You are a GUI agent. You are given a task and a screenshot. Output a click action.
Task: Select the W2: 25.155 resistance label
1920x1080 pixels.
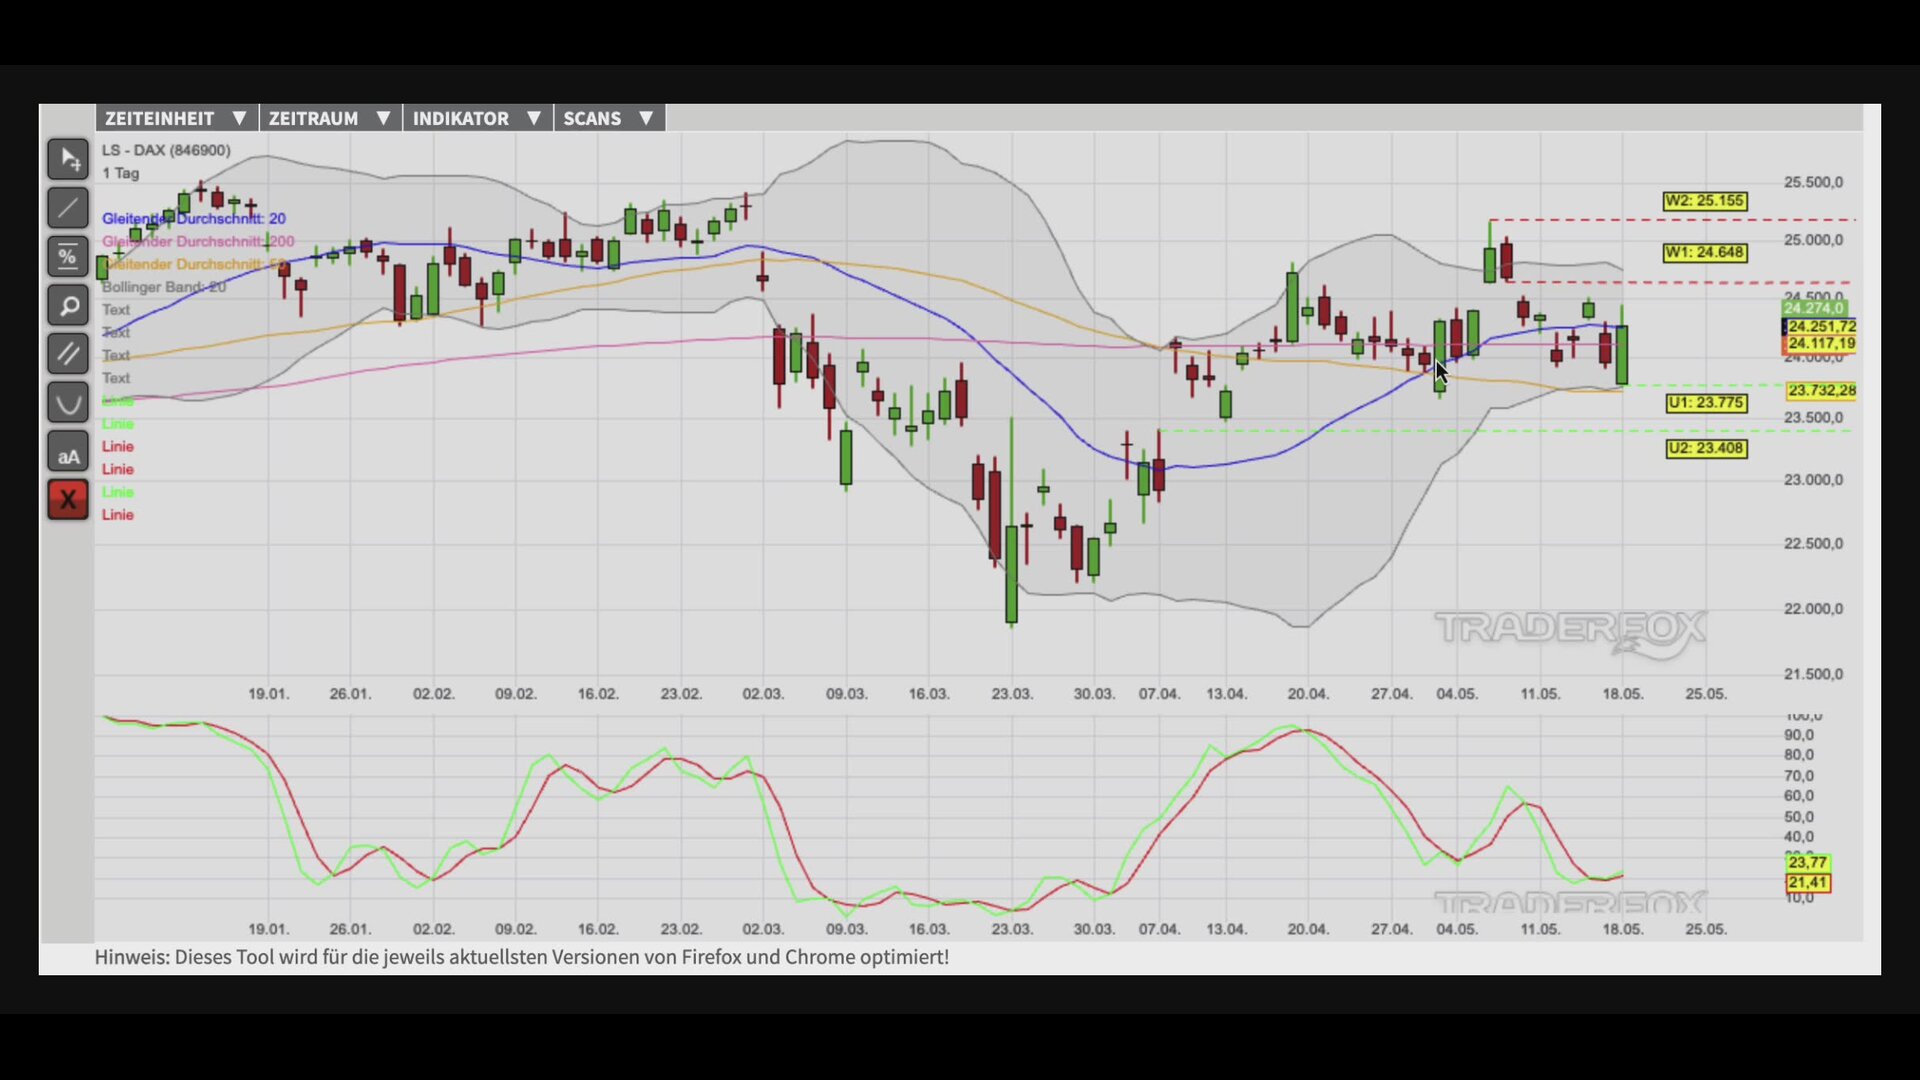coord(1705,201)
